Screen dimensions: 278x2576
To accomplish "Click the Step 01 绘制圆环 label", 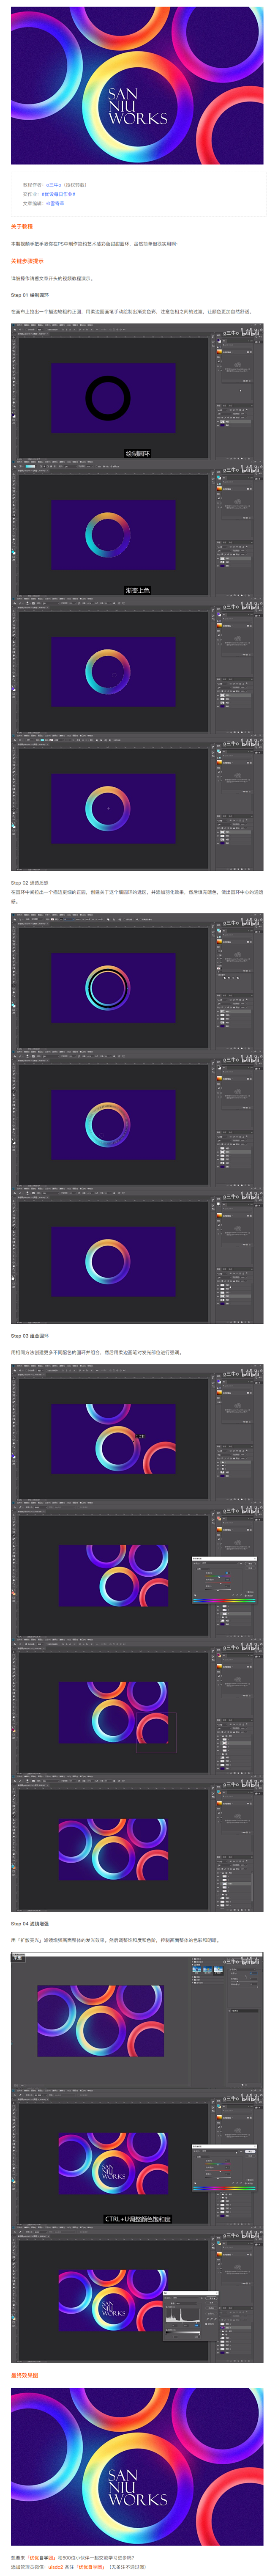I will (30, 295).
